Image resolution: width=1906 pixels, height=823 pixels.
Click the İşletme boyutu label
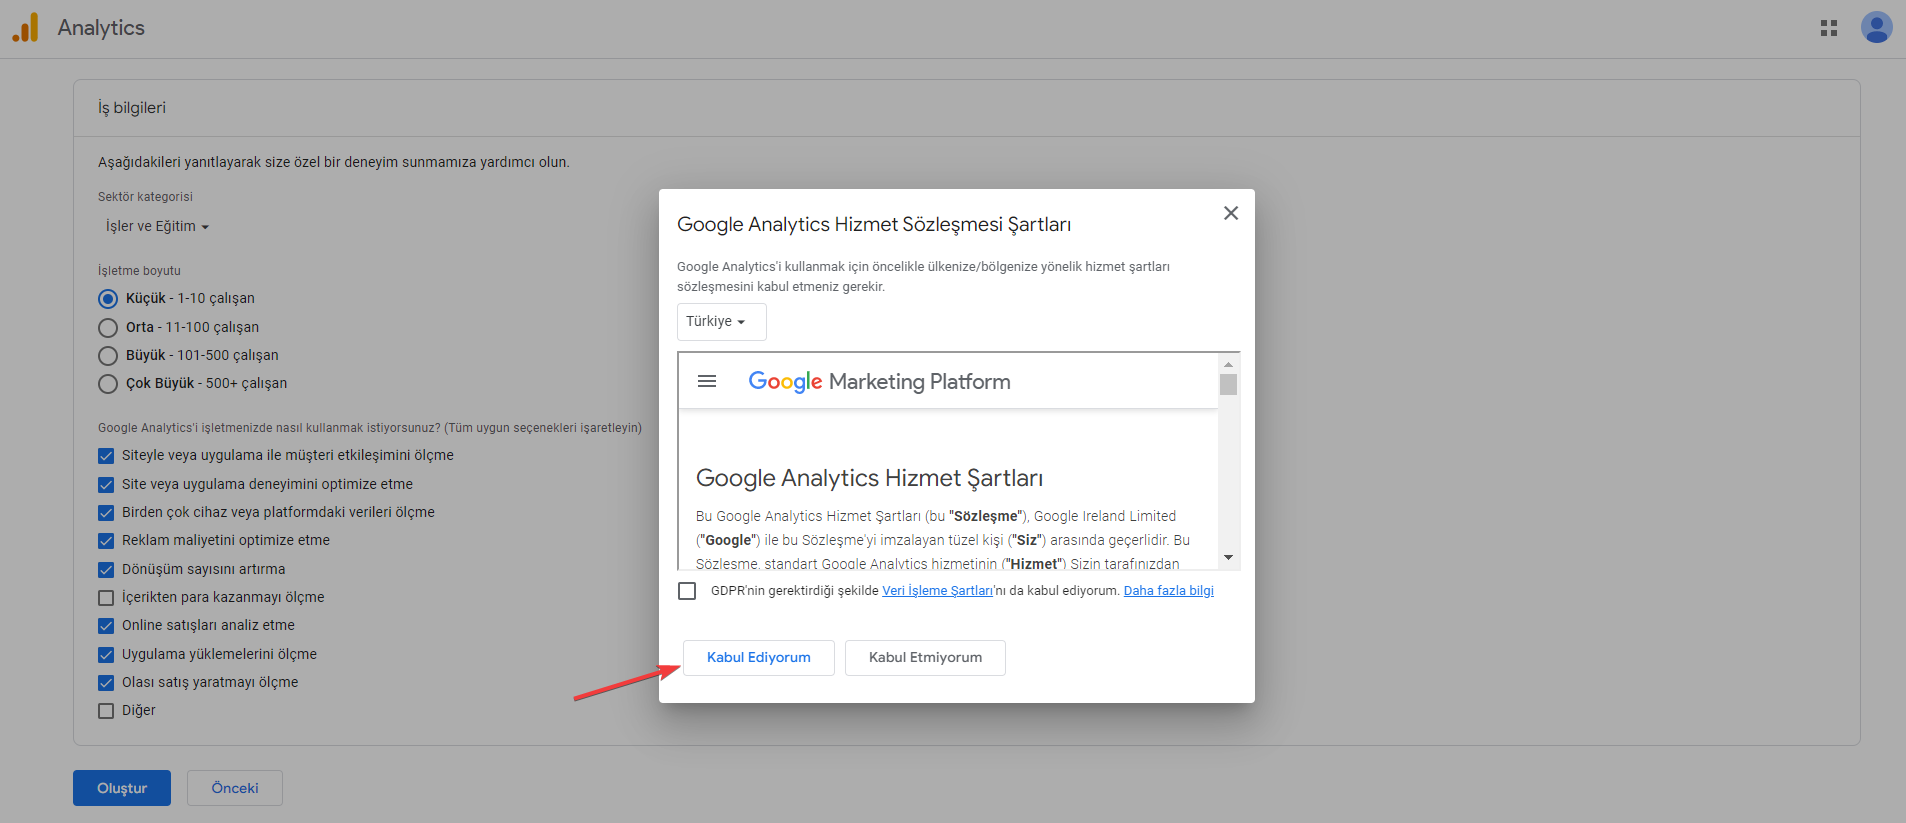point(139,271)
